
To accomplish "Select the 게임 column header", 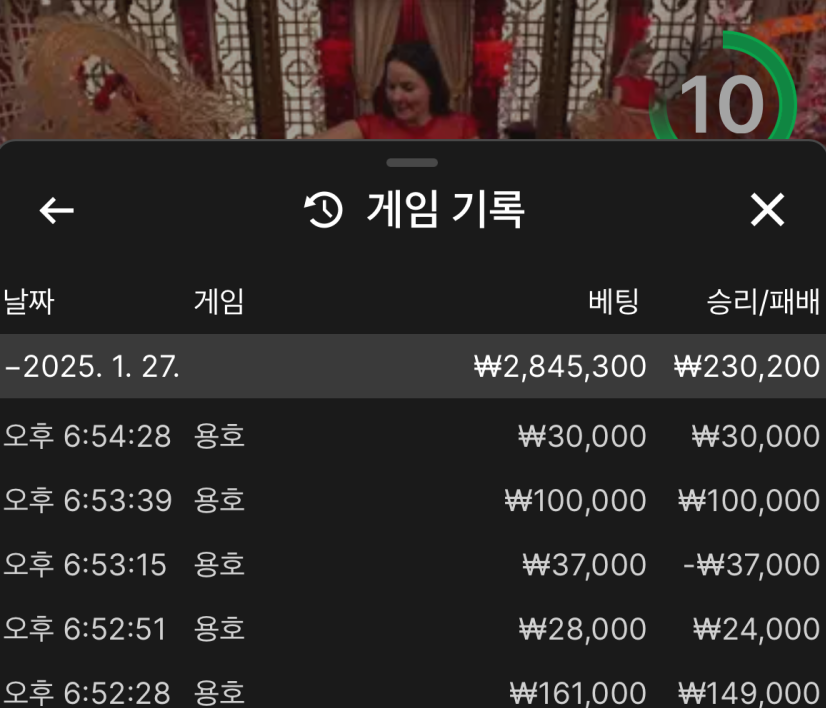I will 219,302.
